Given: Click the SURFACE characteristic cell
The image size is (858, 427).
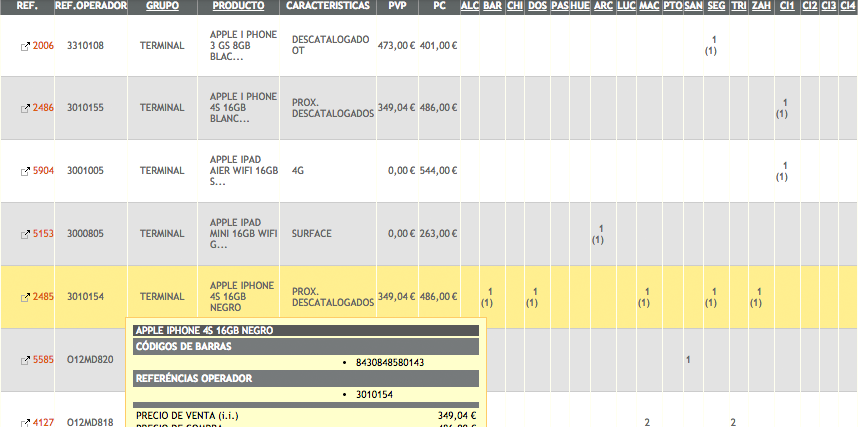Looking at the screenshot, I should 311,234.
